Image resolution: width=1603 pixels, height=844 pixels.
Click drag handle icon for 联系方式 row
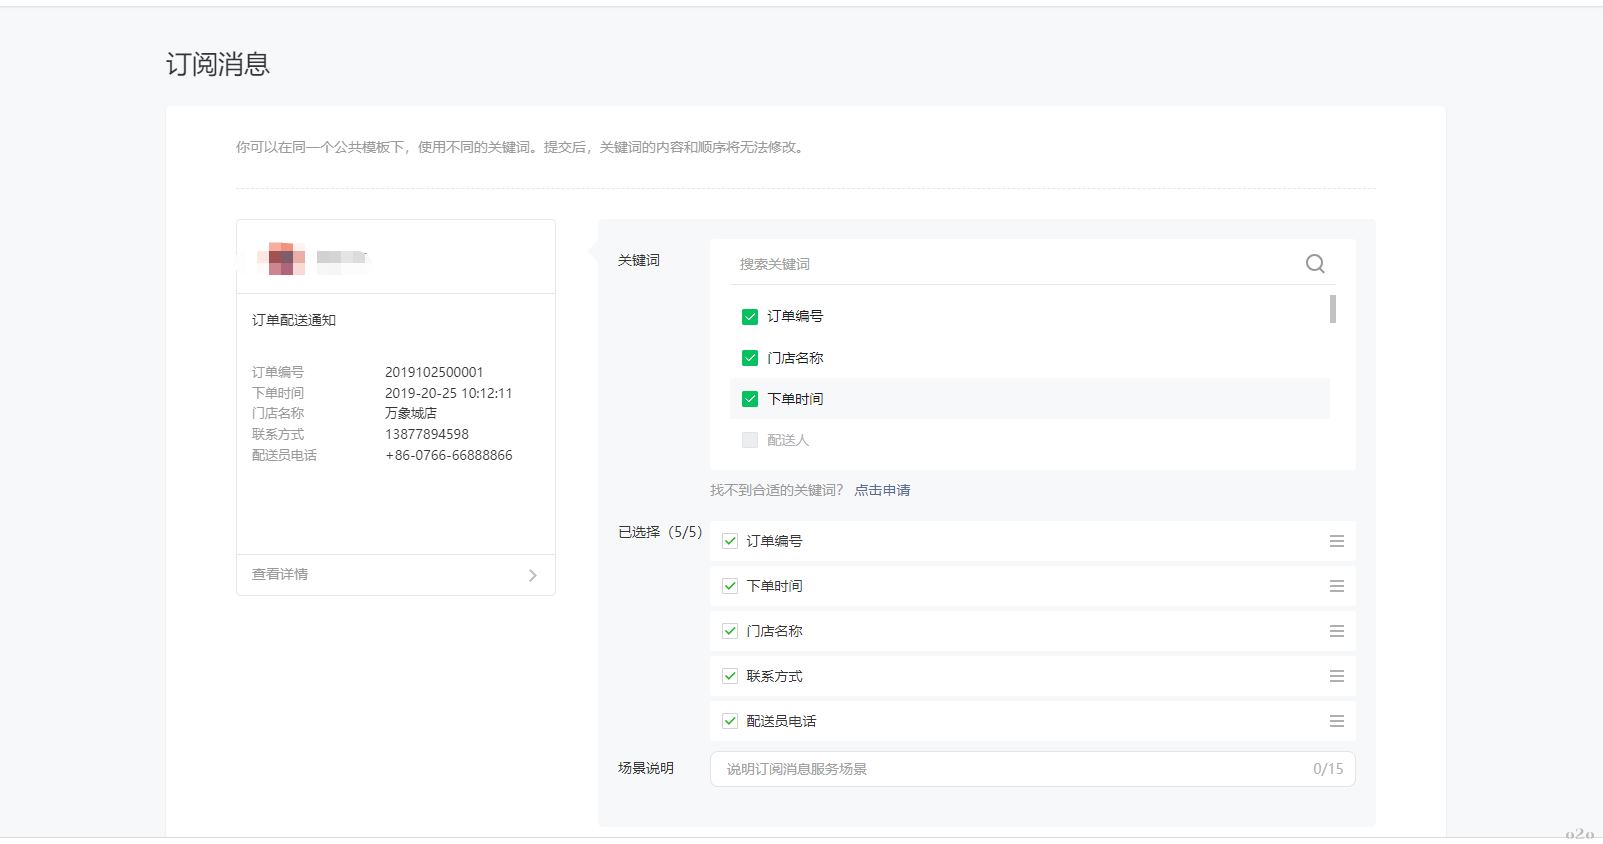pyautogui.click(x=1336, y=676)
